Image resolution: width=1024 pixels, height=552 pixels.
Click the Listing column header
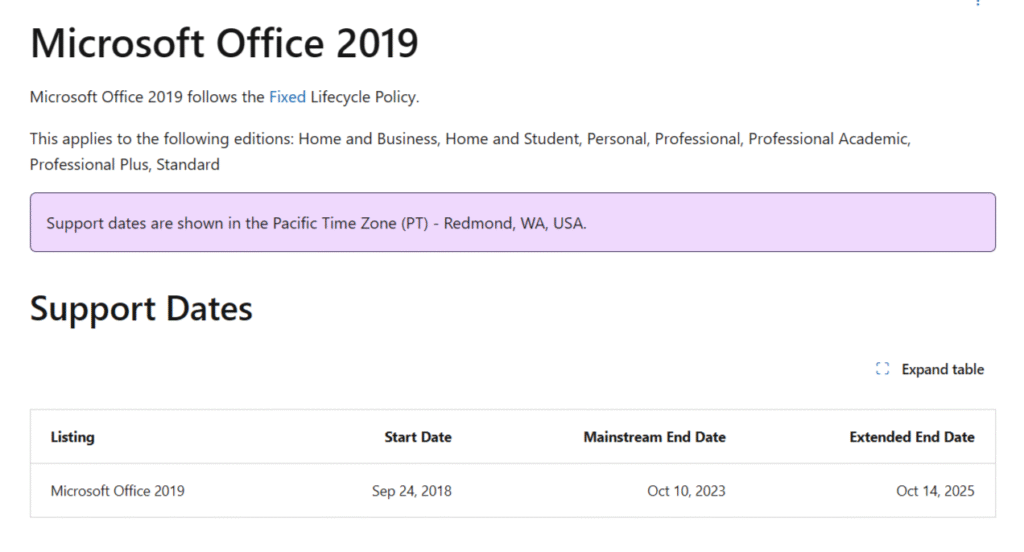click(73, 437)
